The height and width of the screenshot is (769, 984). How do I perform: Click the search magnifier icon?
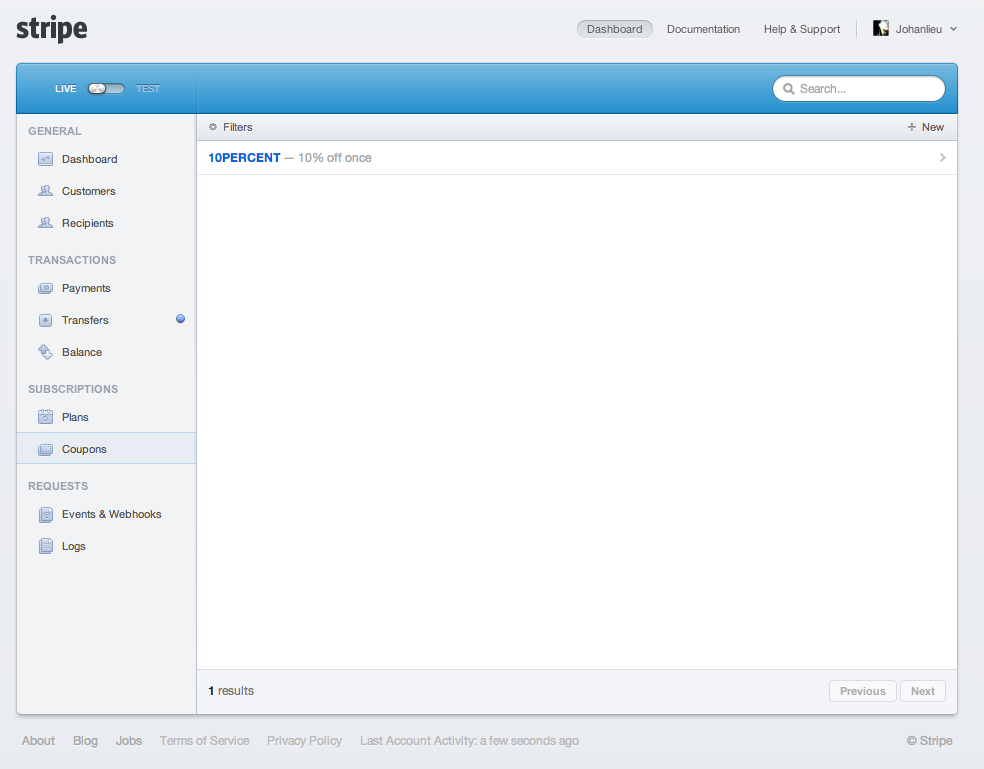coord(789,89)
